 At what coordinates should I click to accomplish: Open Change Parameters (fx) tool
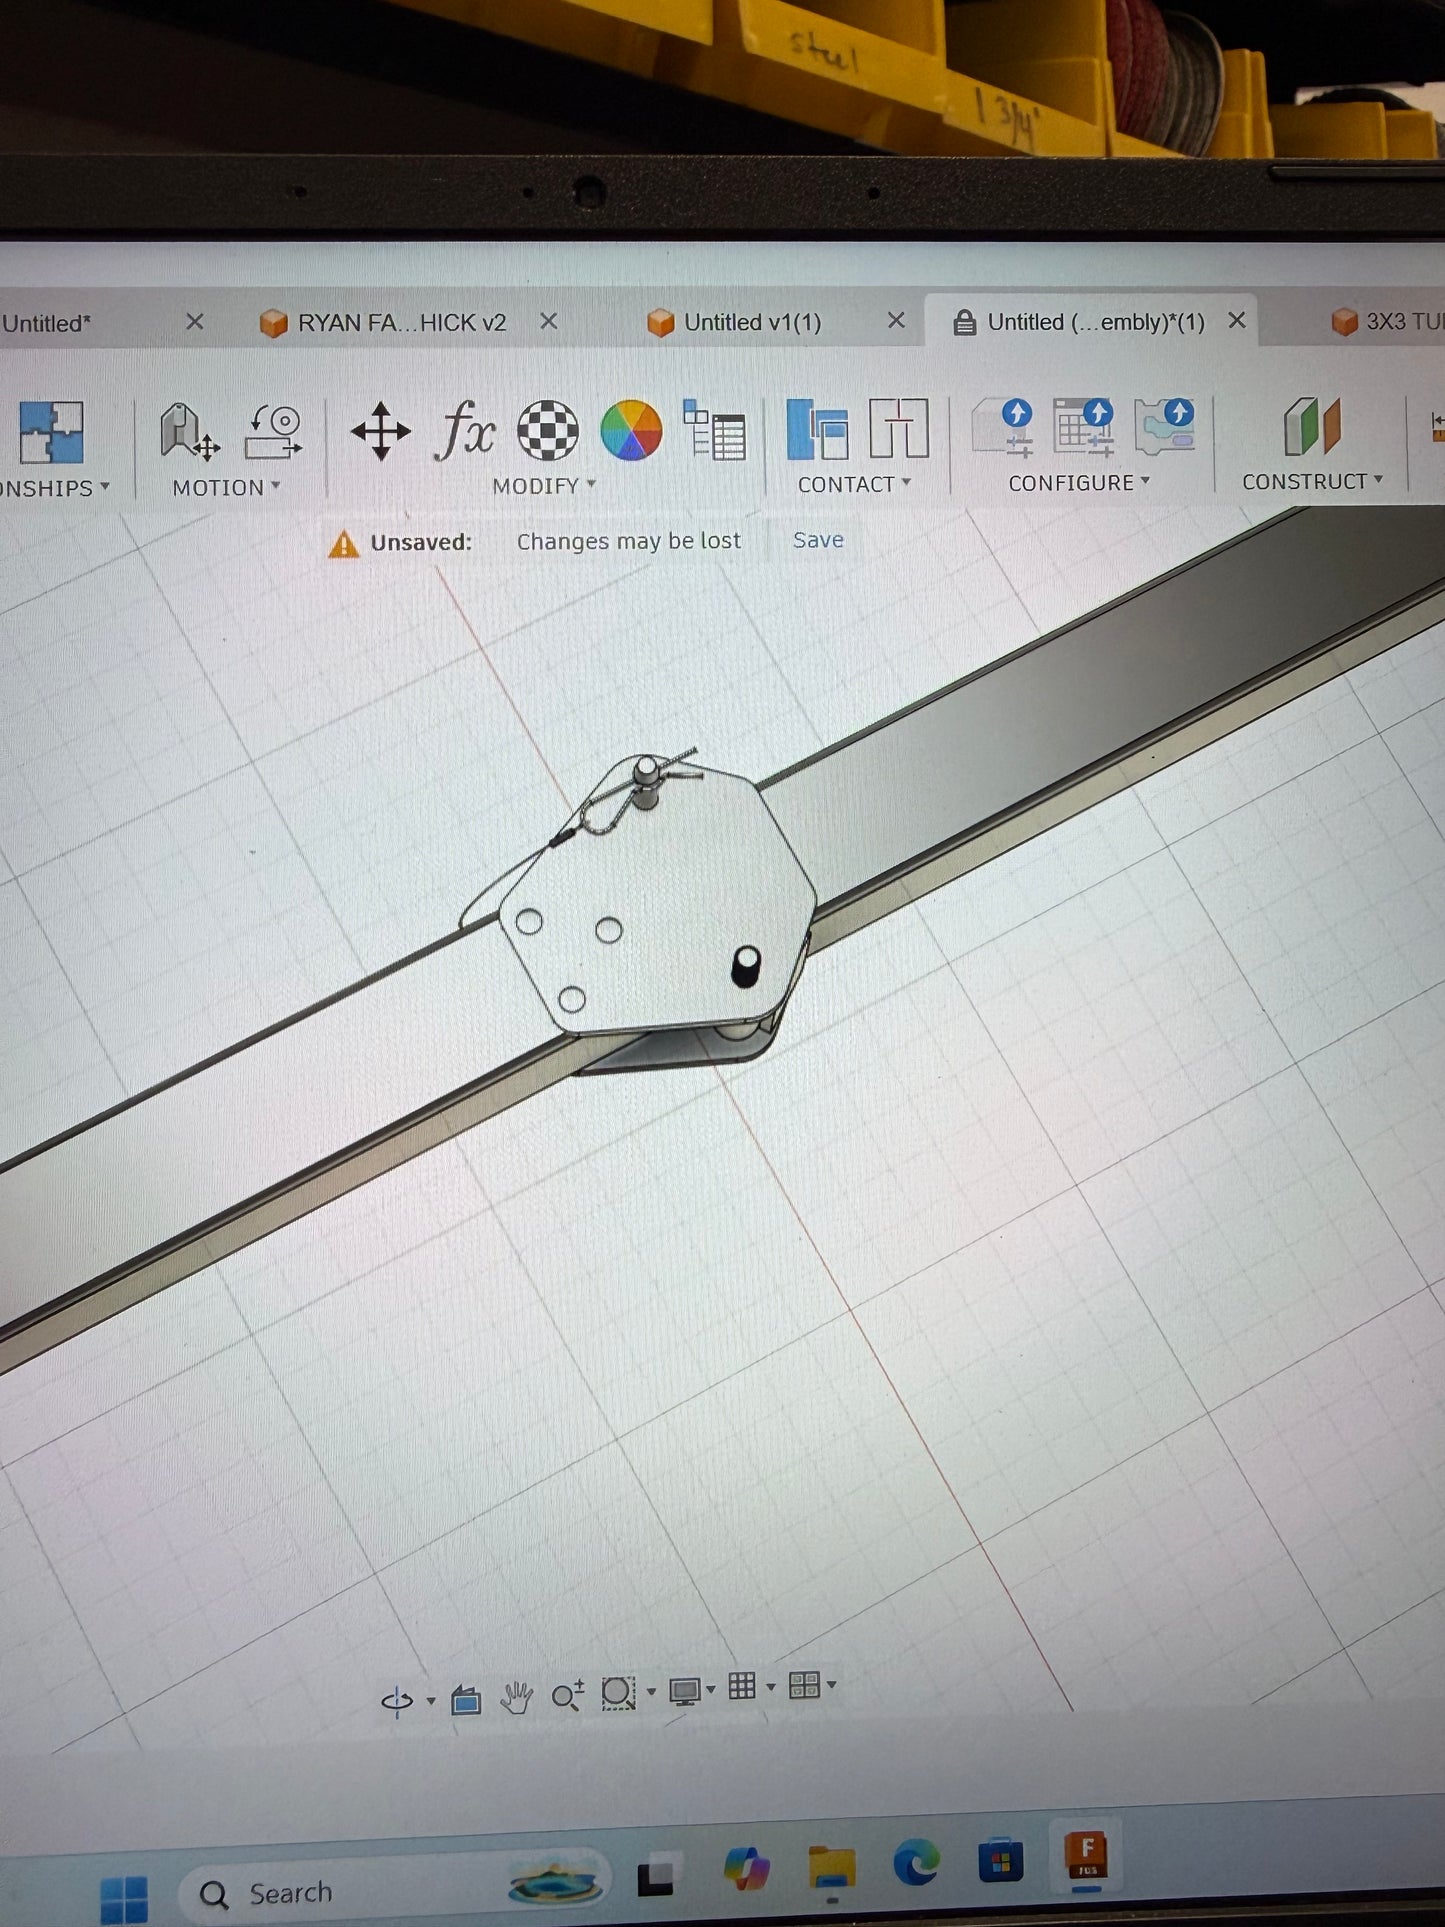[465, 430]
